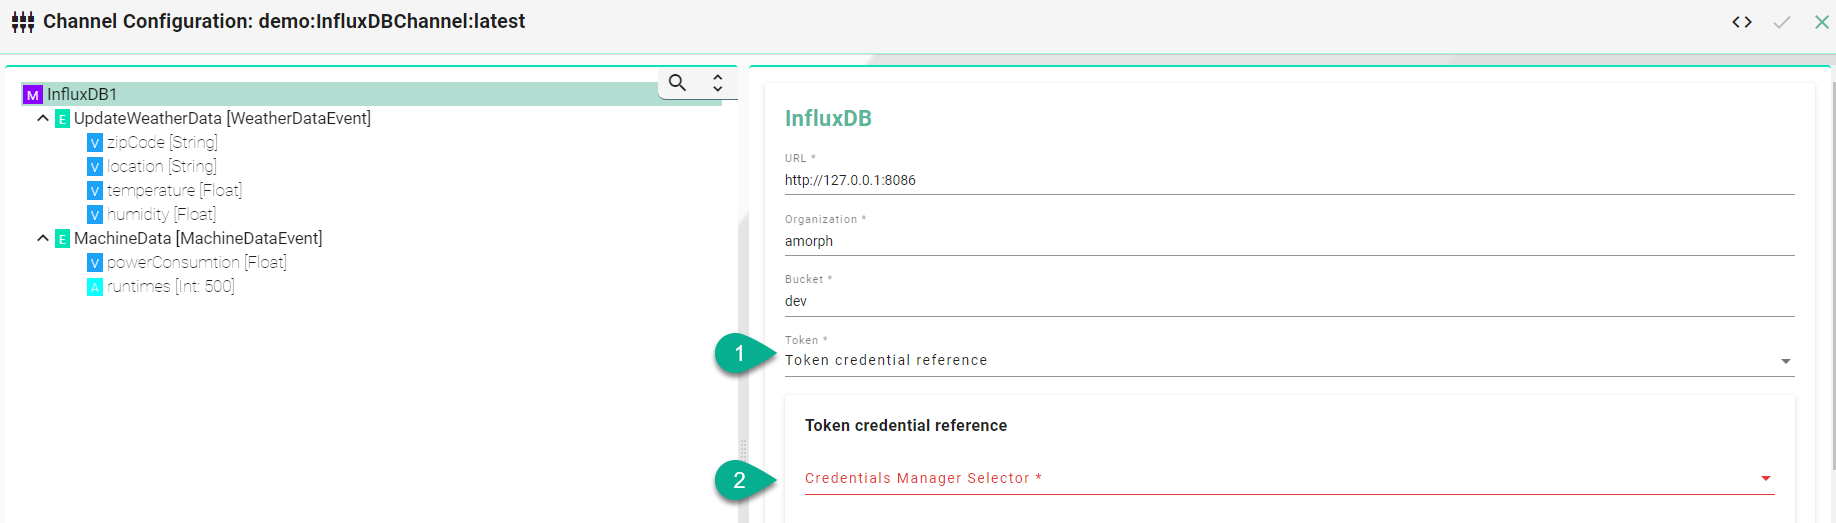Select zipCode [String] variable
This screenshot has width=1836, height=523.
coord(162,143)
